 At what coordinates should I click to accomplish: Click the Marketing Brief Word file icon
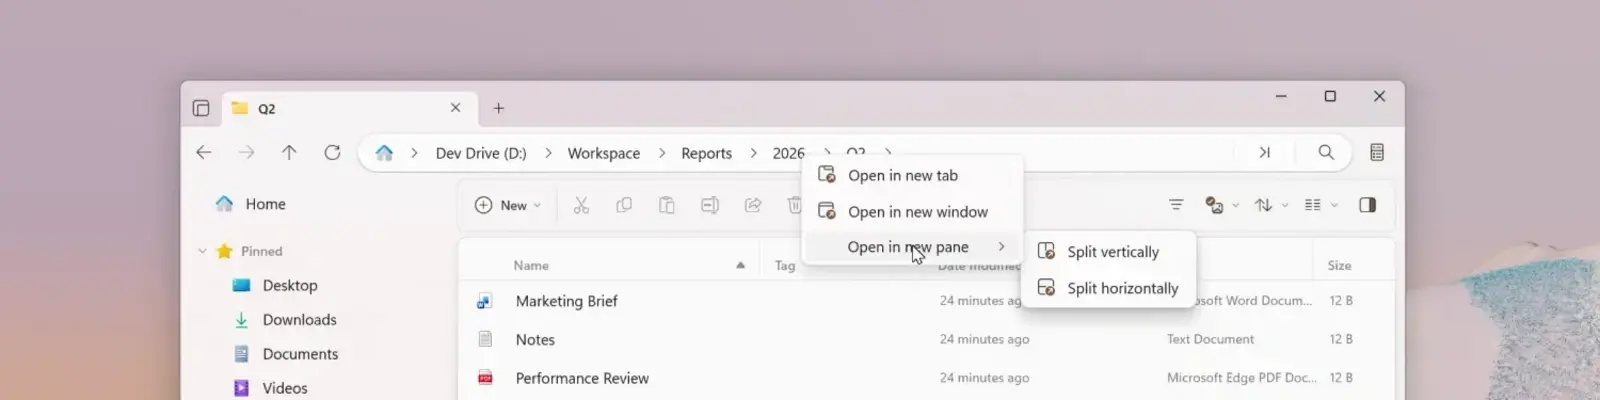485,301
